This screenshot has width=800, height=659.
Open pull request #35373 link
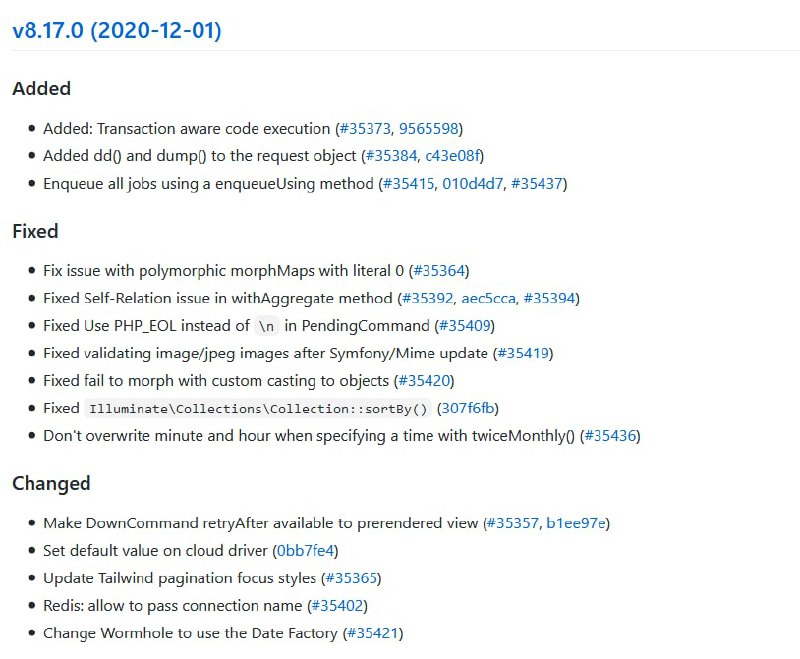tap(365, 129)
